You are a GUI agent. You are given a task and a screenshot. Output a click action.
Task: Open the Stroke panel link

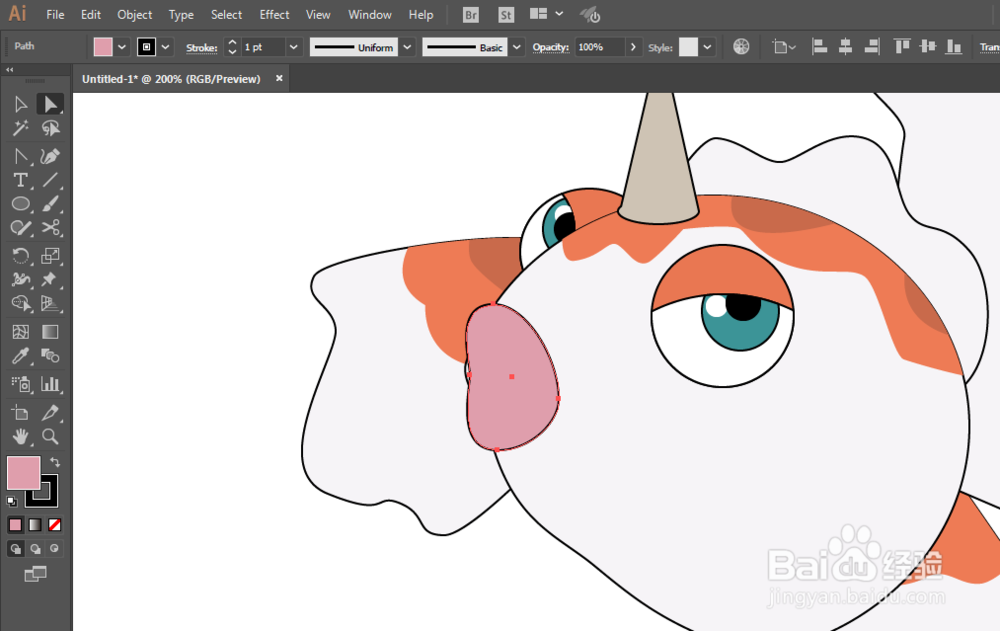click(202, 48)
